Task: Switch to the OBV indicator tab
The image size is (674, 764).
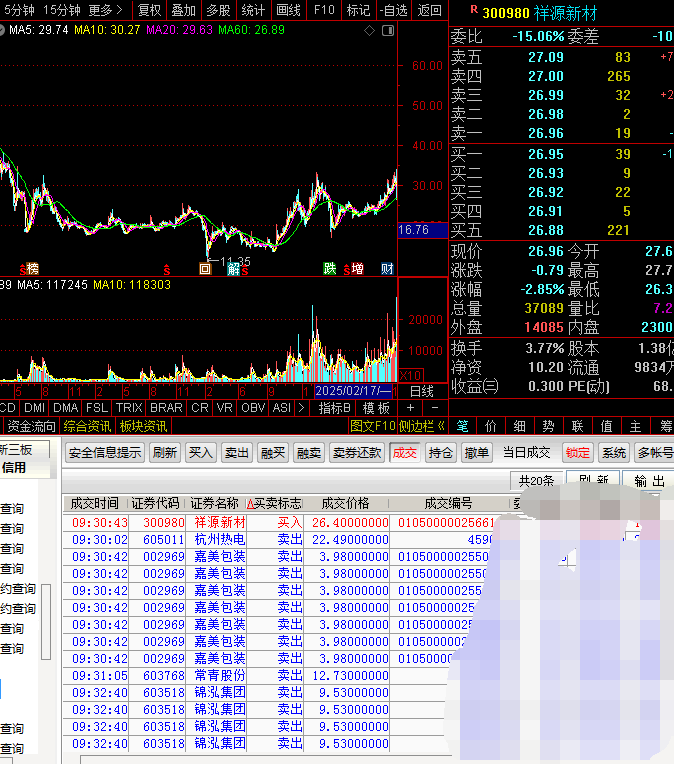Action: point(253,407)
